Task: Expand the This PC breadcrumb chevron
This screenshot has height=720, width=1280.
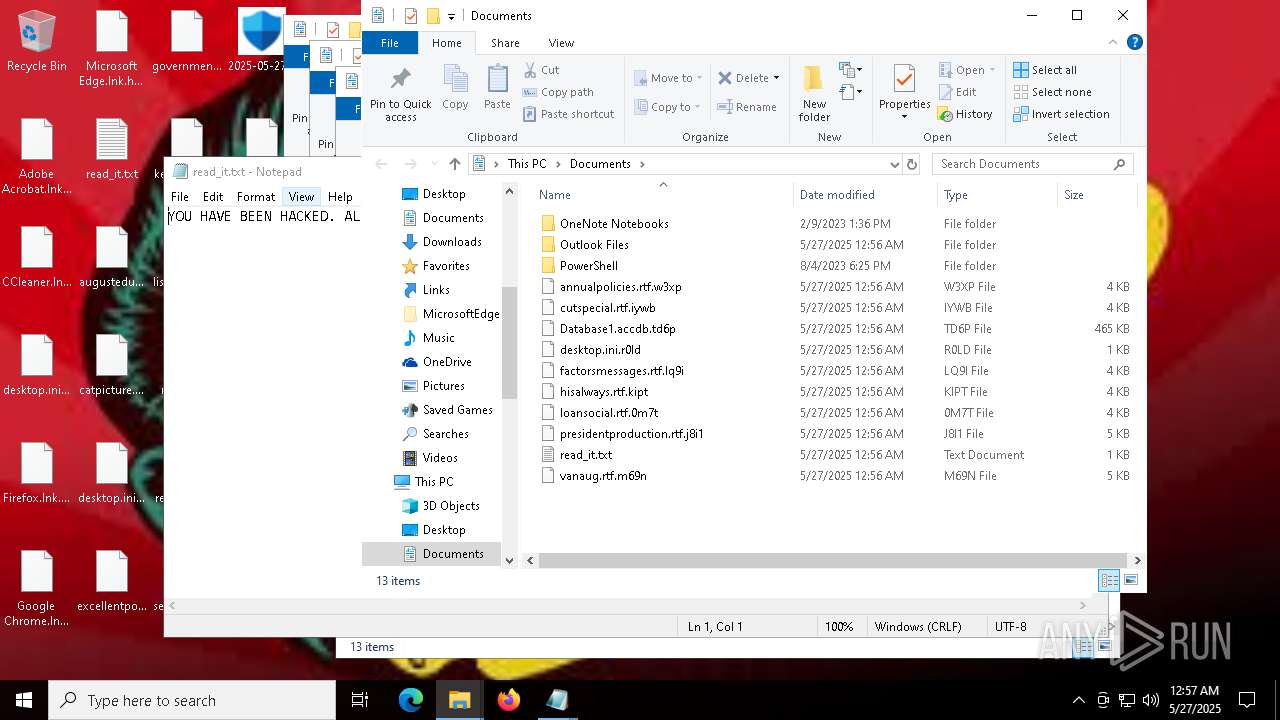Action: click(x=558, y=164)
